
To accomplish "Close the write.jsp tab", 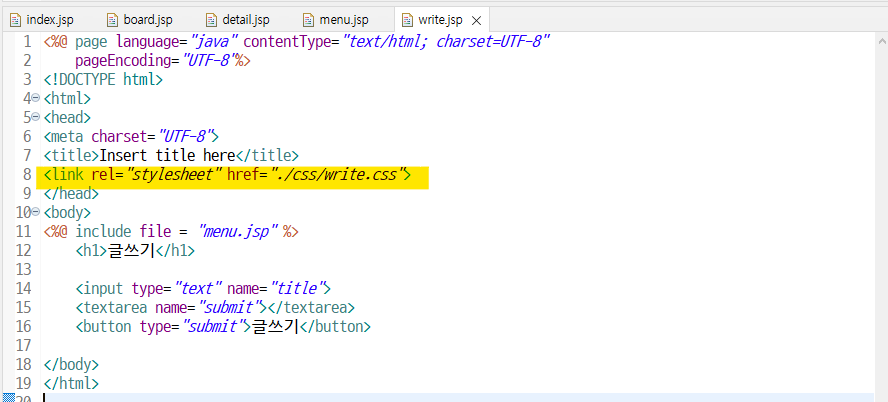I will click(476, 21).
